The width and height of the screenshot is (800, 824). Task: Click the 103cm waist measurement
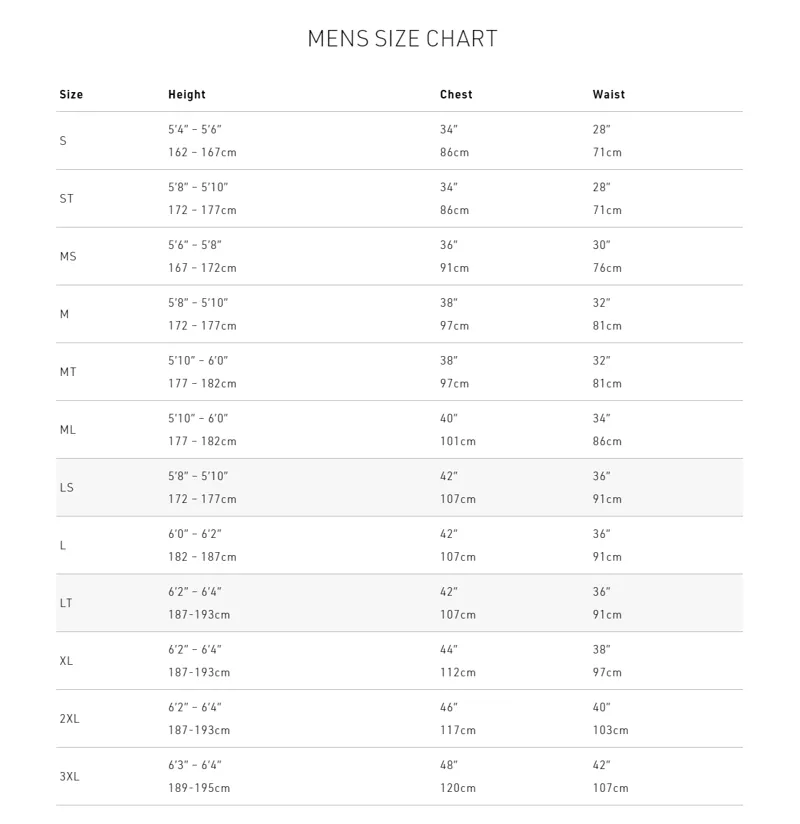point(610,731)
